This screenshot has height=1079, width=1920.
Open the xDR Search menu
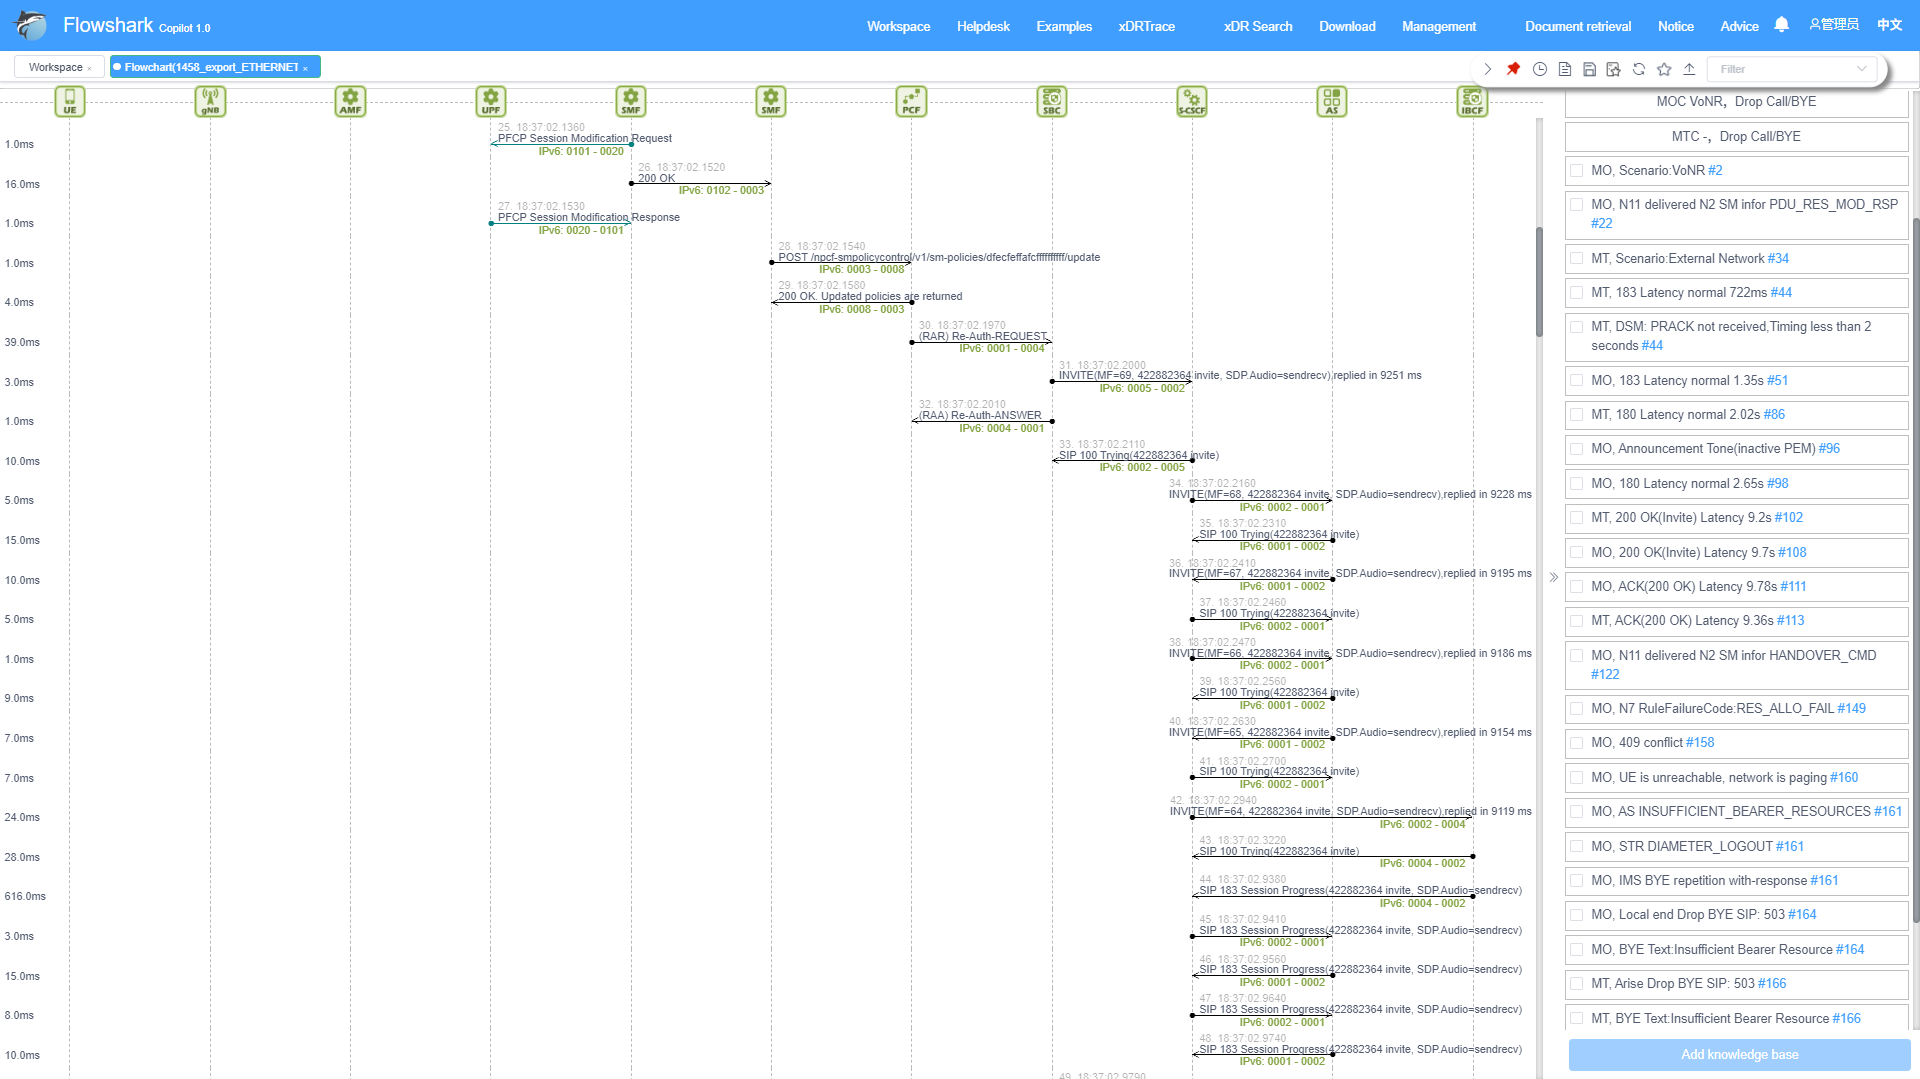pos(1257,26)
